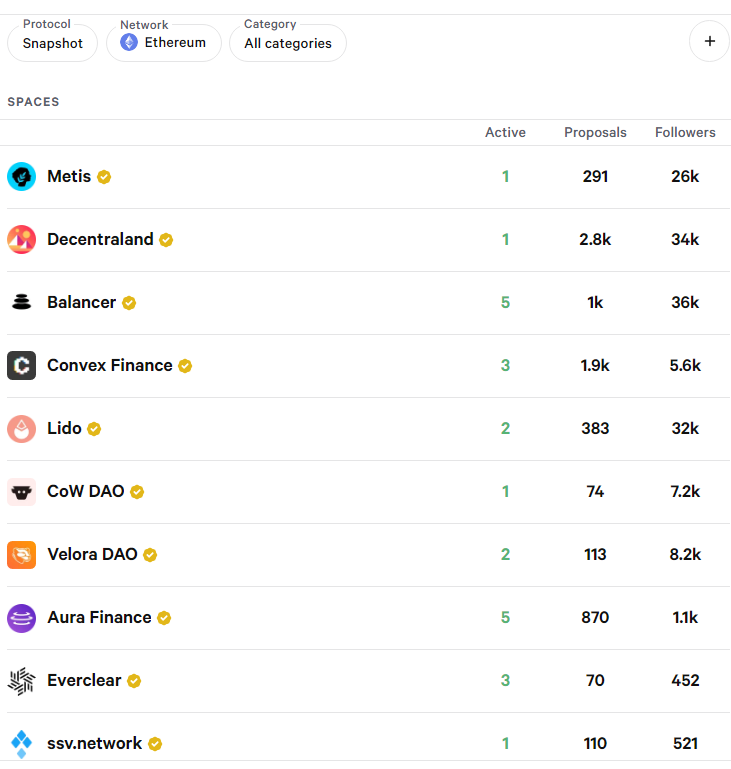Sort spaces by Followers column header

click(685, 132)
